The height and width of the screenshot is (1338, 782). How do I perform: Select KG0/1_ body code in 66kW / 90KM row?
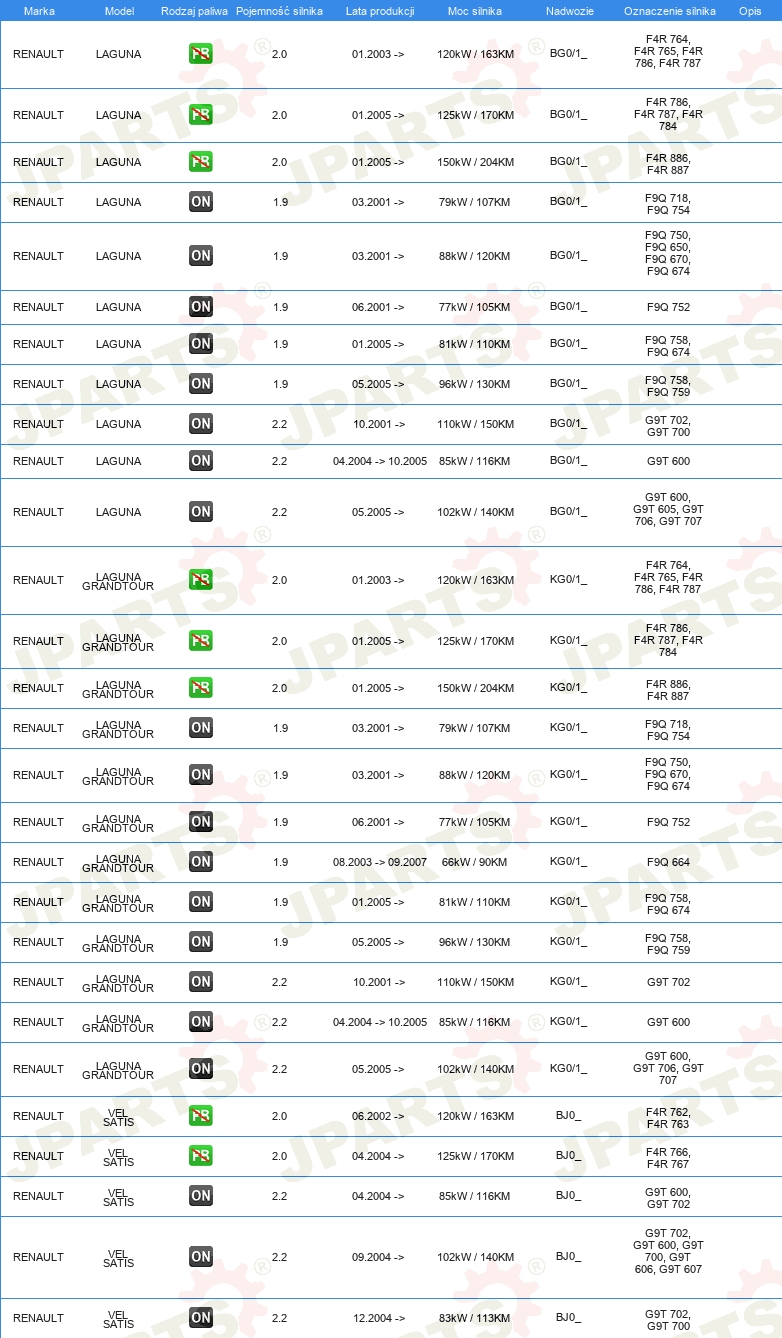pyautogui.click(x=568, y=862)
